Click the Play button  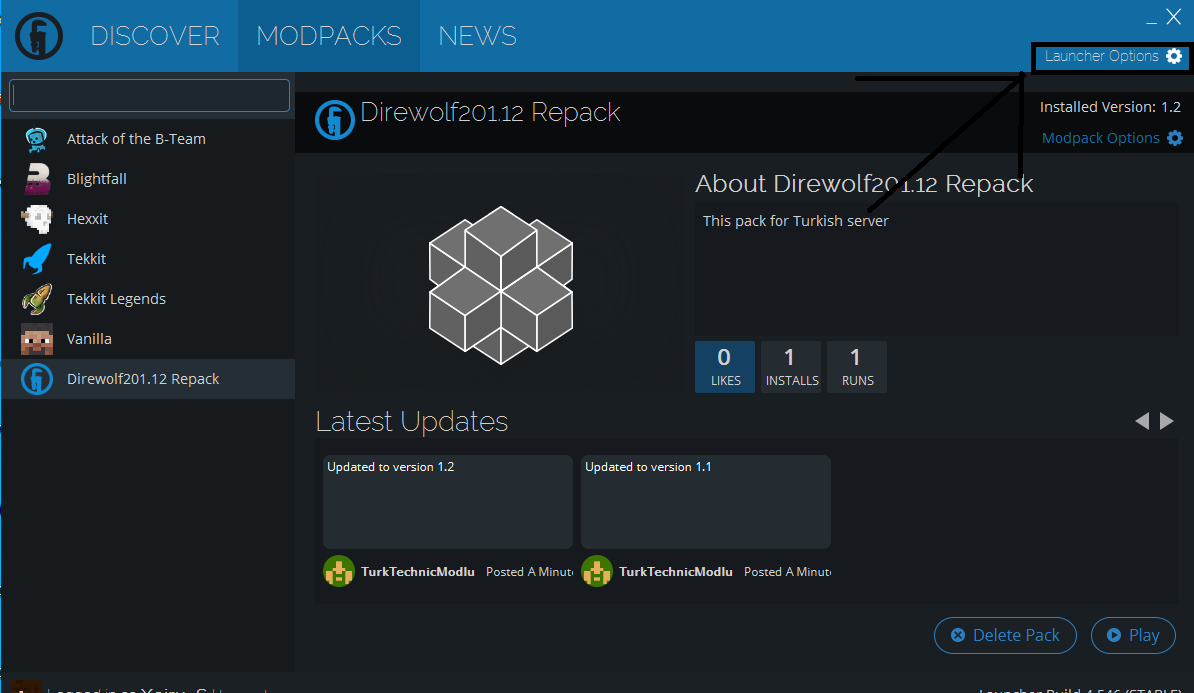1133,635
